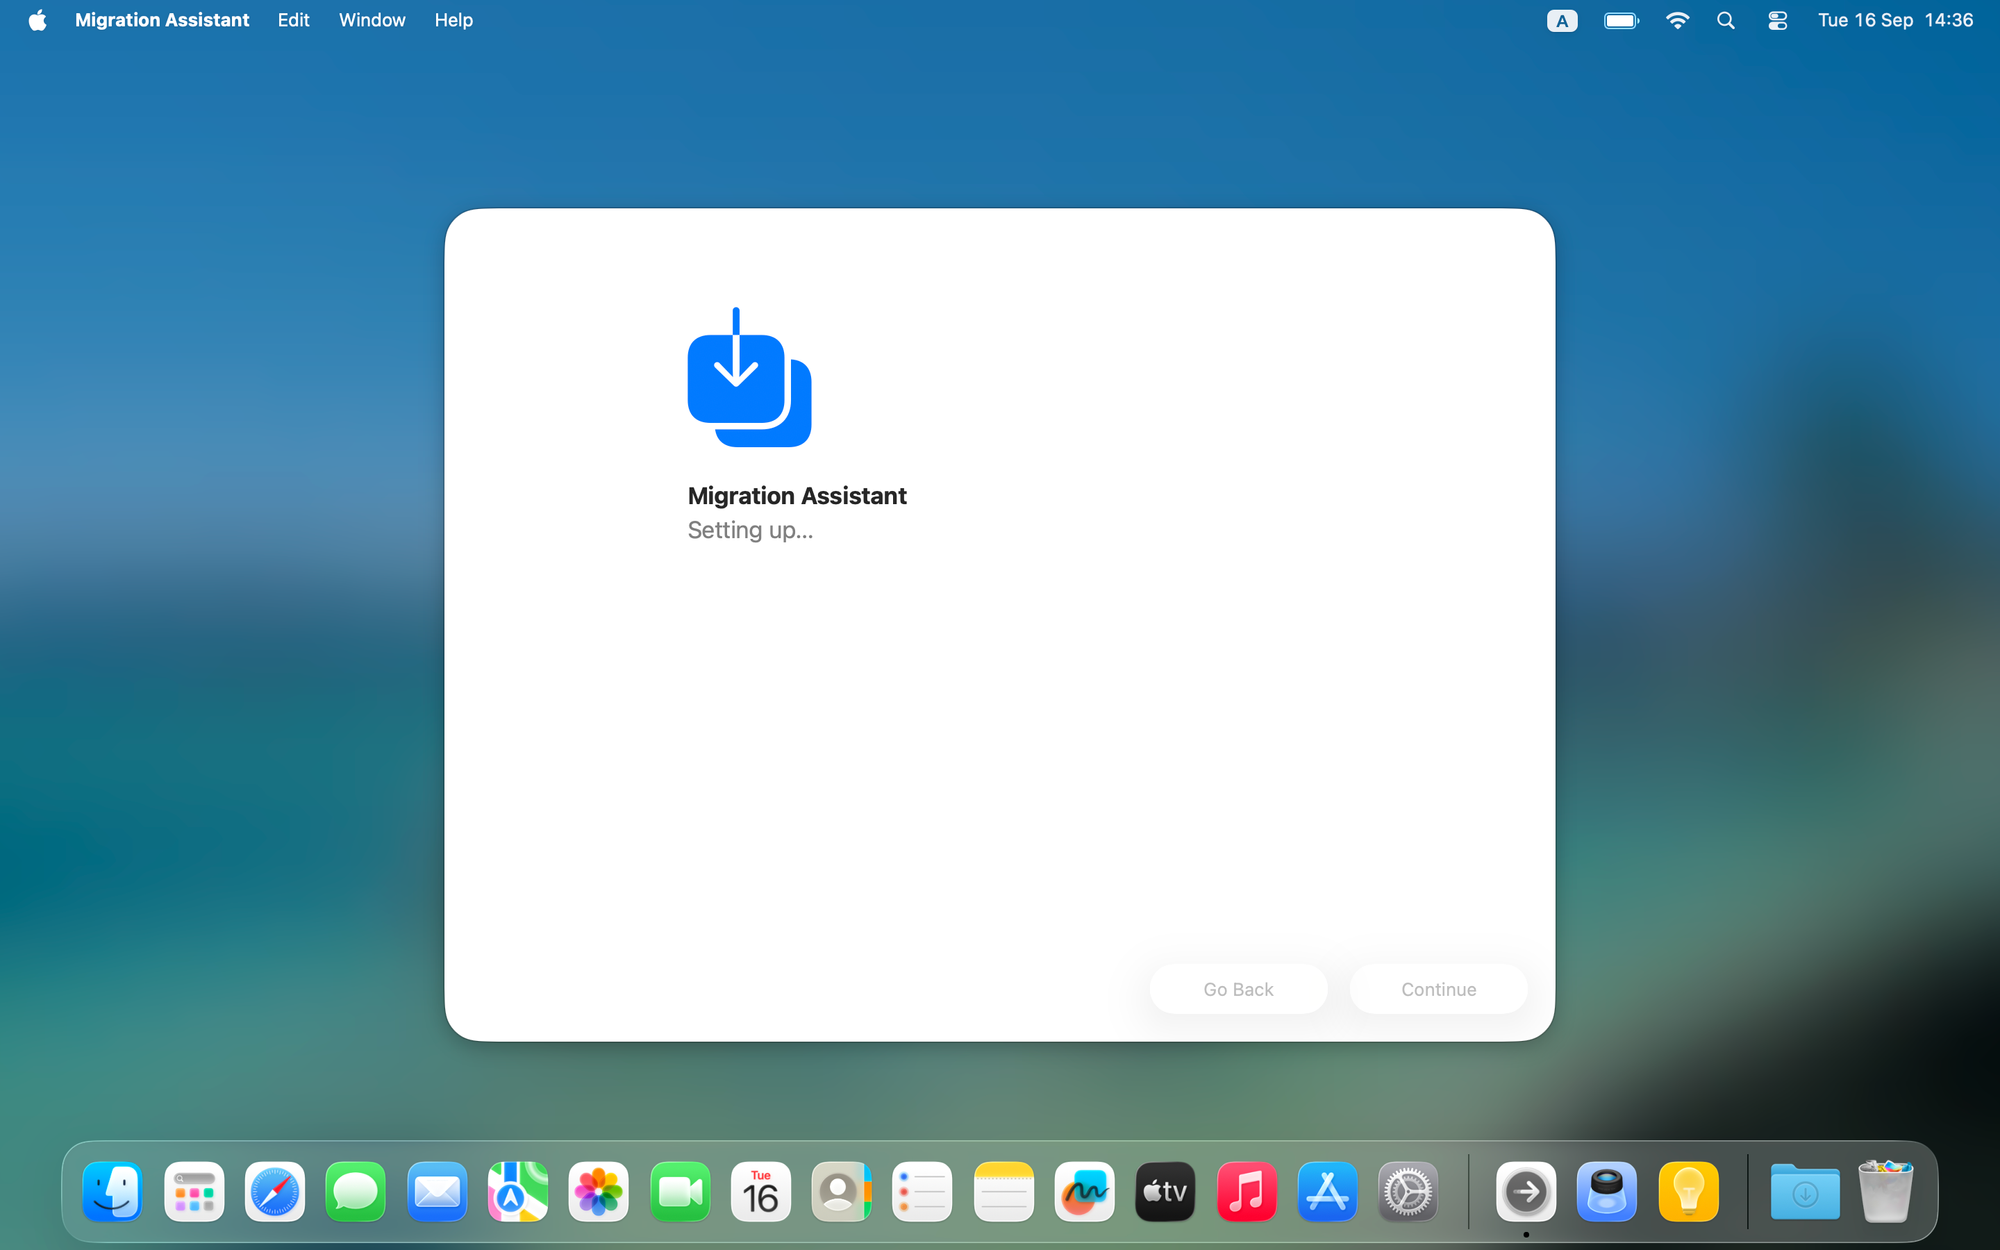Screen dimensions: 2000x1250
Task: Open the keyboard input source menu
Action: point(1562,20)
